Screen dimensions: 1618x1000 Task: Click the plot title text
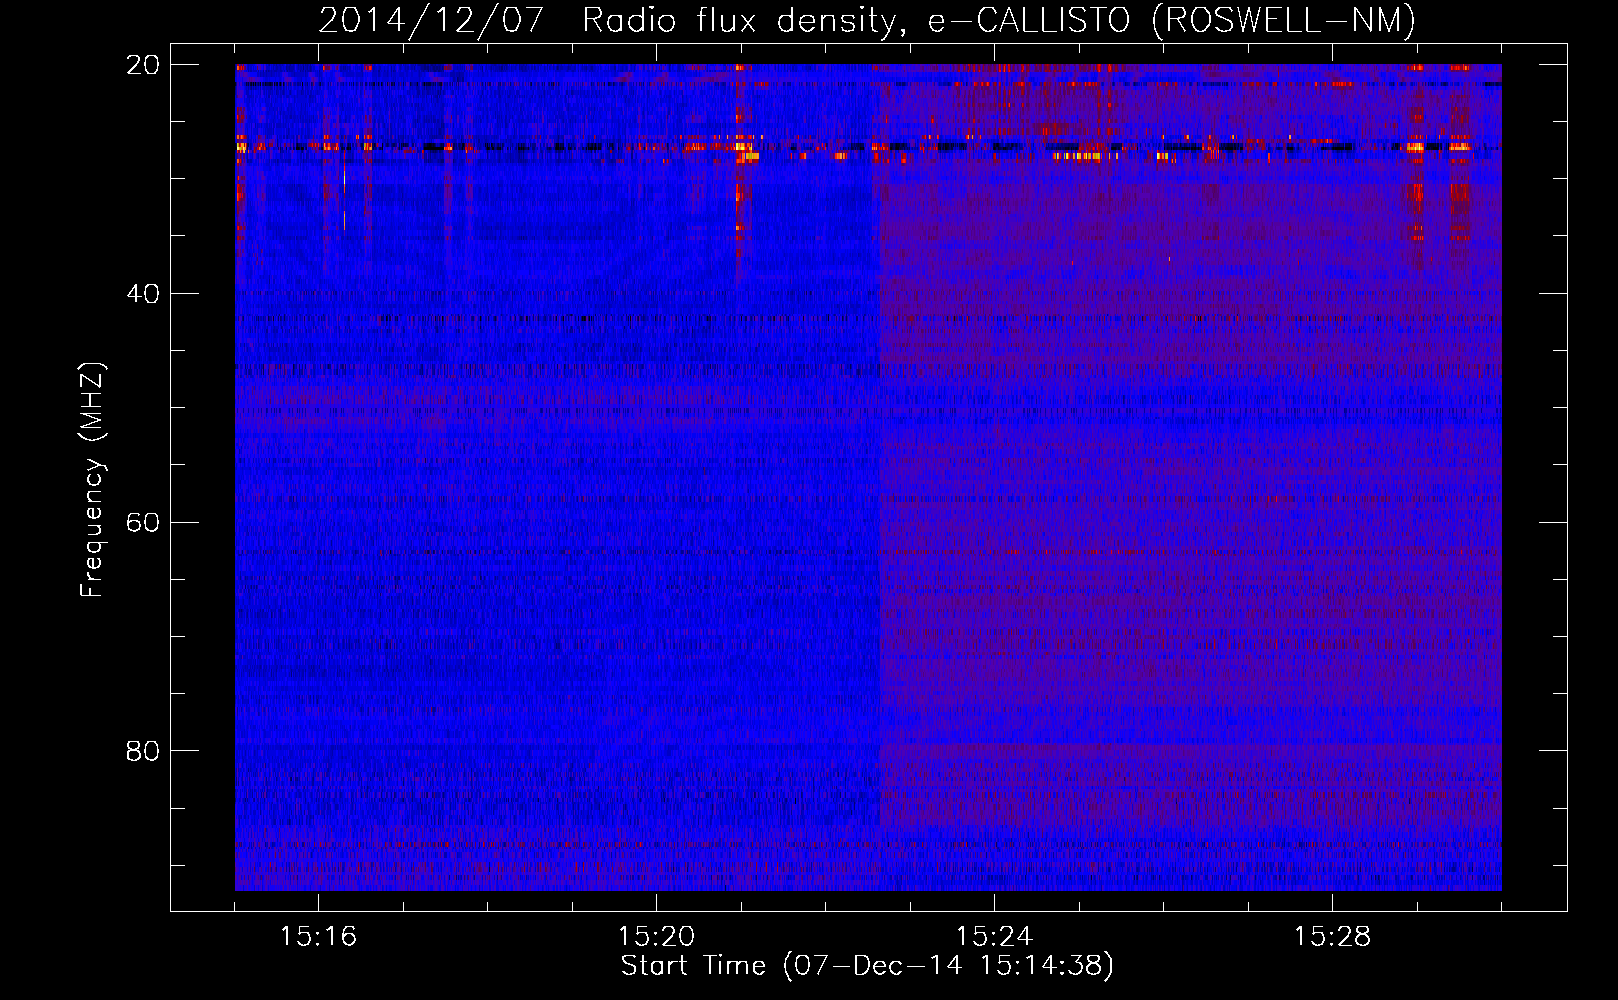tap(867, 20)
